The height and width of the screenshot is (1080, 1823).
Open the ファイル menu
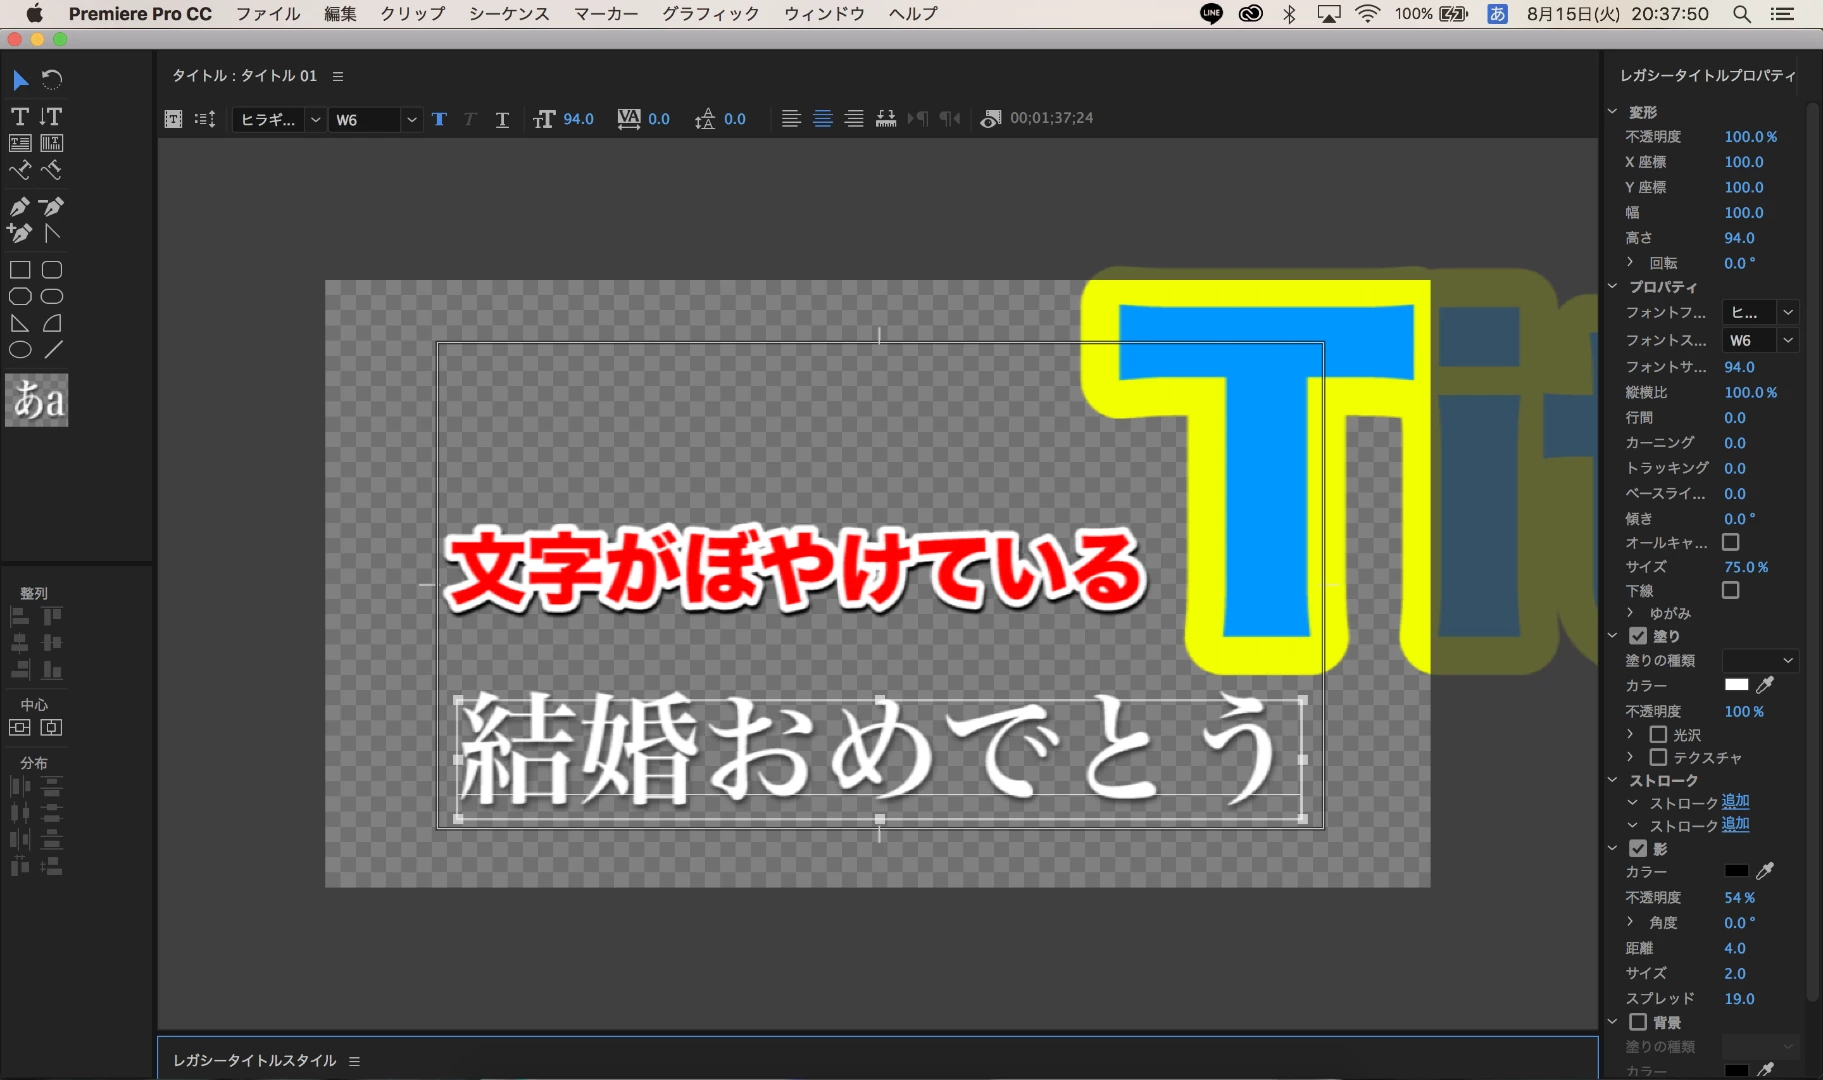[x=267, y=14]
